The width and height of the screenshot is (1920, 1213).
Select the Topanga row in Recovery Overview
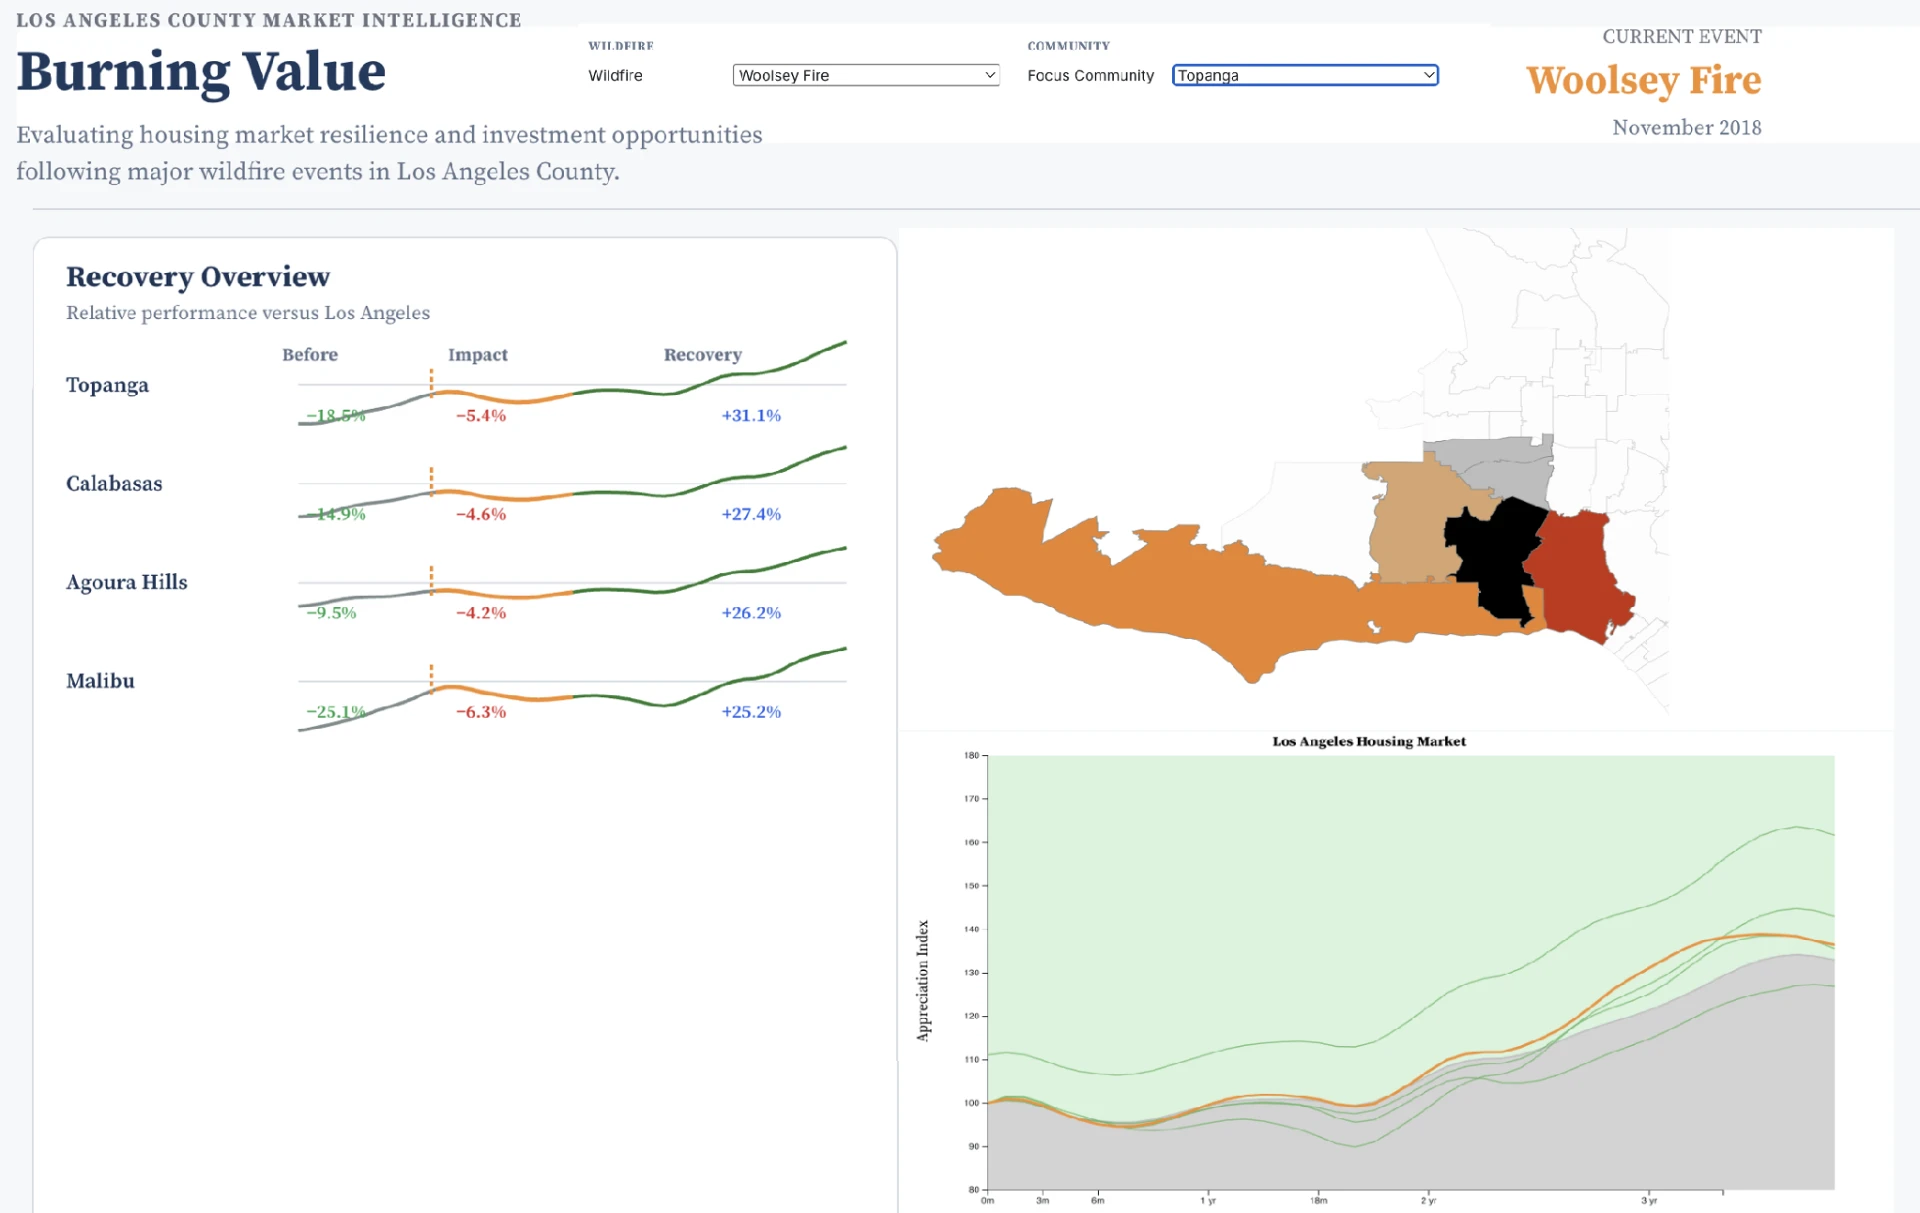pyautogui.click(x=456, y=385)
